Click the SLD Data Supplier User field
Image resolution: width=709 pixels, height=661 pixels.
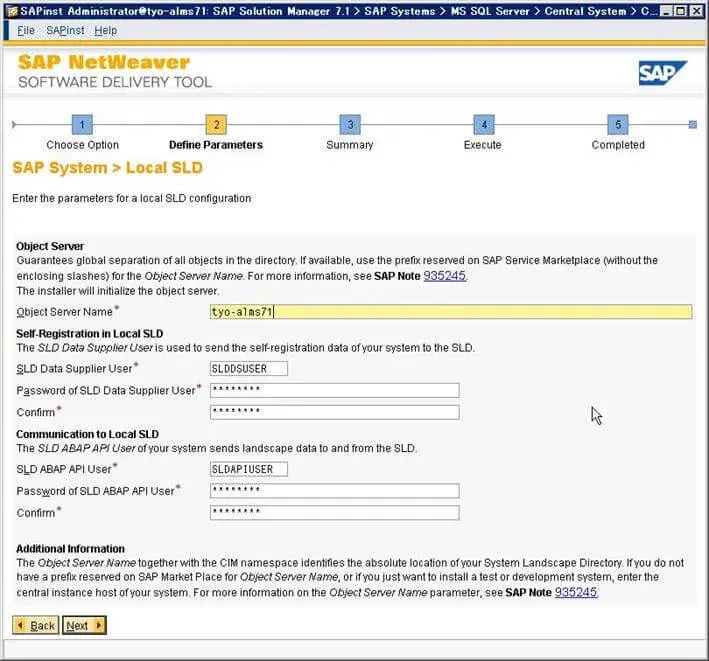point(249,368)
